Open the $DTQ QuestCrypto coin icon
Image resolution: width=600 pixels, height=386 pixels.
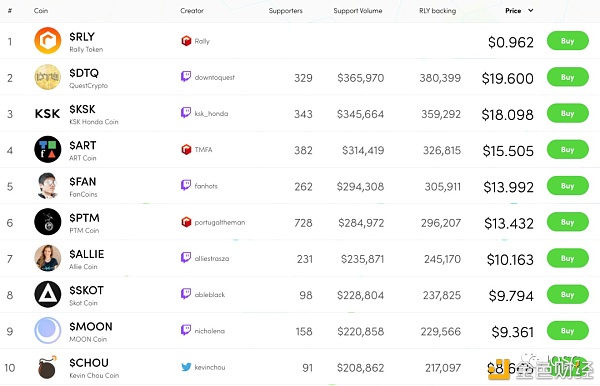click(x=47, y=77)
